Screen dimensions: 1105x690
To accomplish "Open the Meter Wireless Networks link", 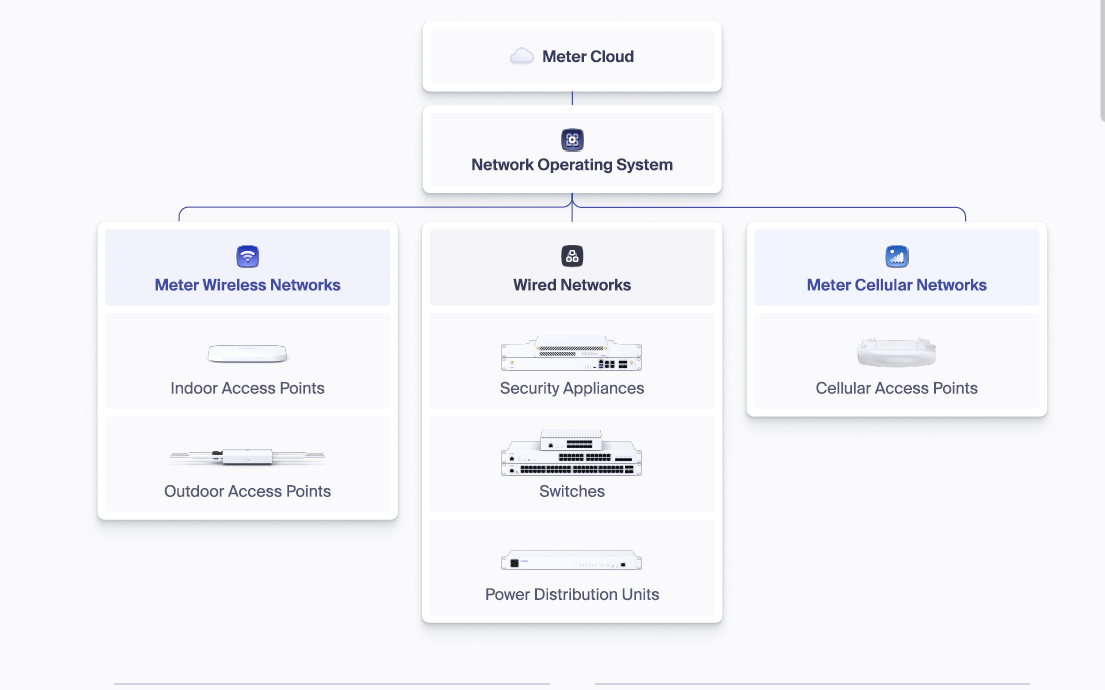I will pos(247,285).
